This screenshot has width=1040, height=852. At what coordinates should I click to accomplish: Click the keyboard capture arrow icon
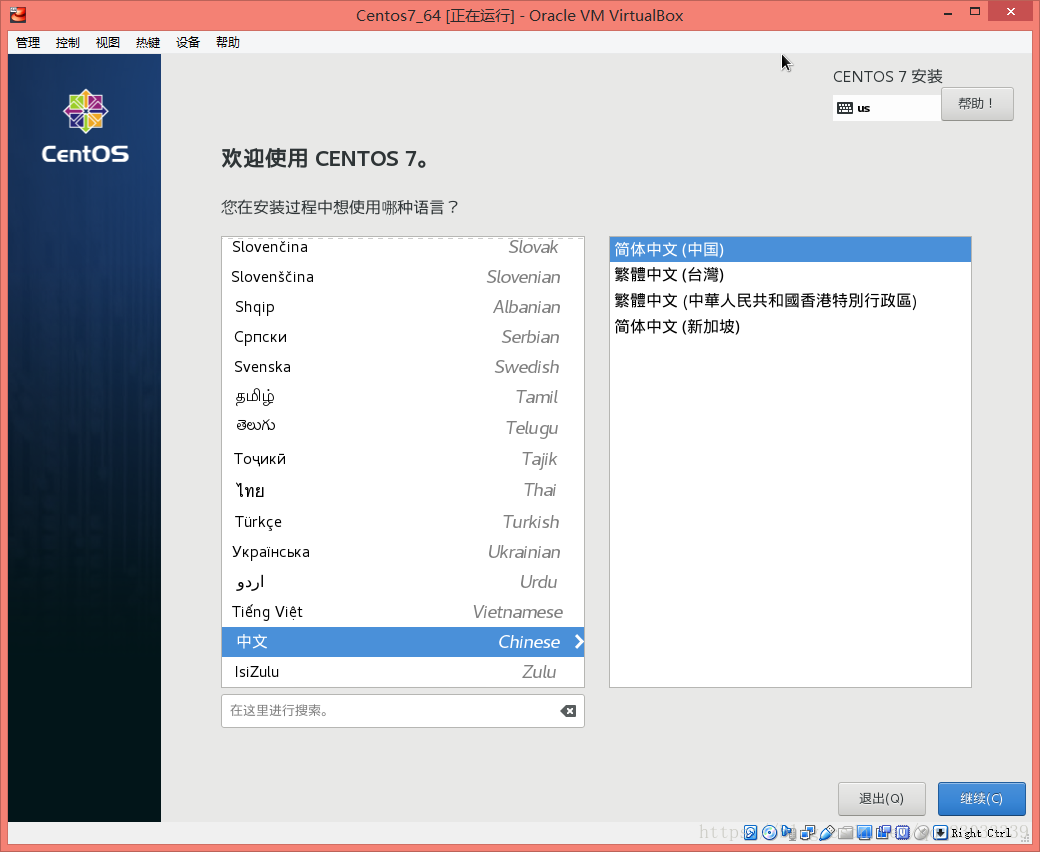[941, 833]
